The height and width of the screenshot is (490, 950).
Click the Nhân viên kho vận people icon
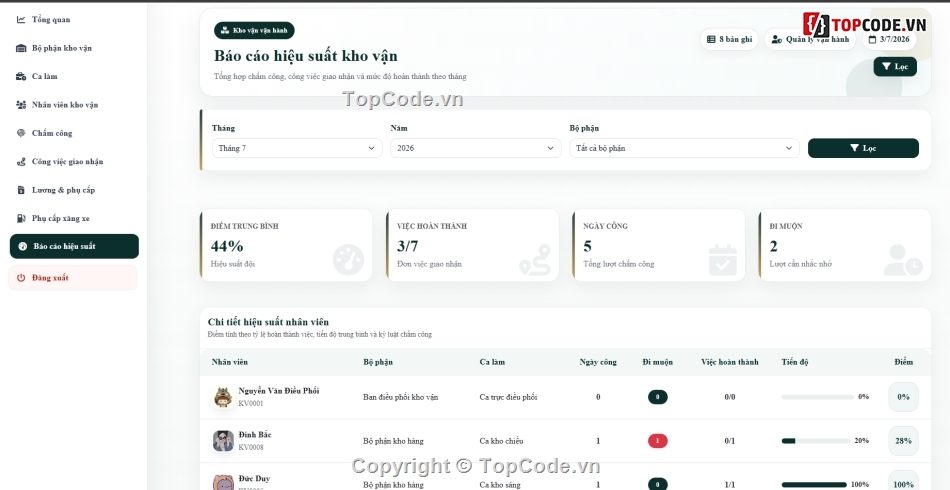[21, 105]
